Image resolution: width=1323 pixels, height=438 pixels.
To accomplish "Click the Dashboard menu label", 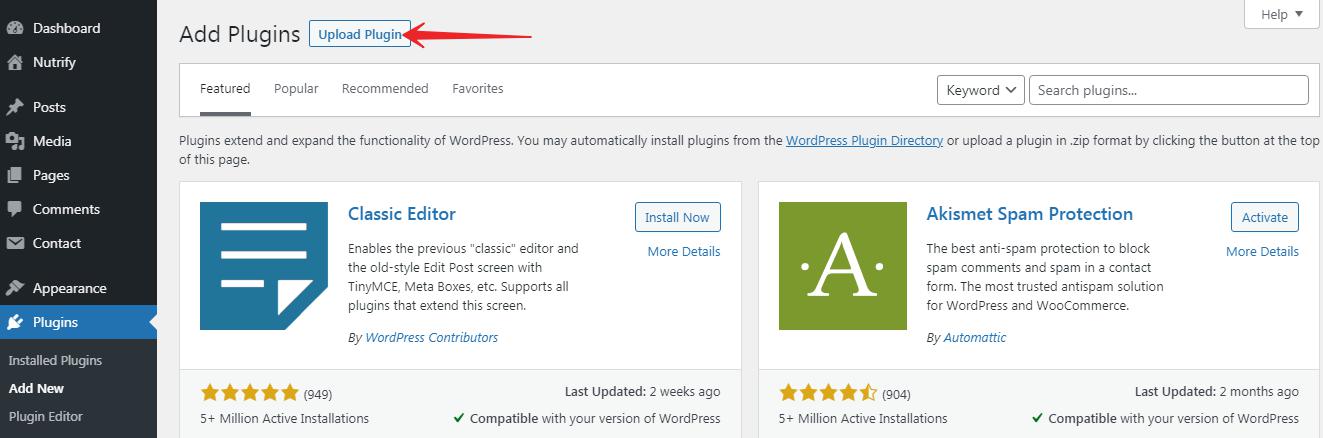I will [x=67, y=28].
